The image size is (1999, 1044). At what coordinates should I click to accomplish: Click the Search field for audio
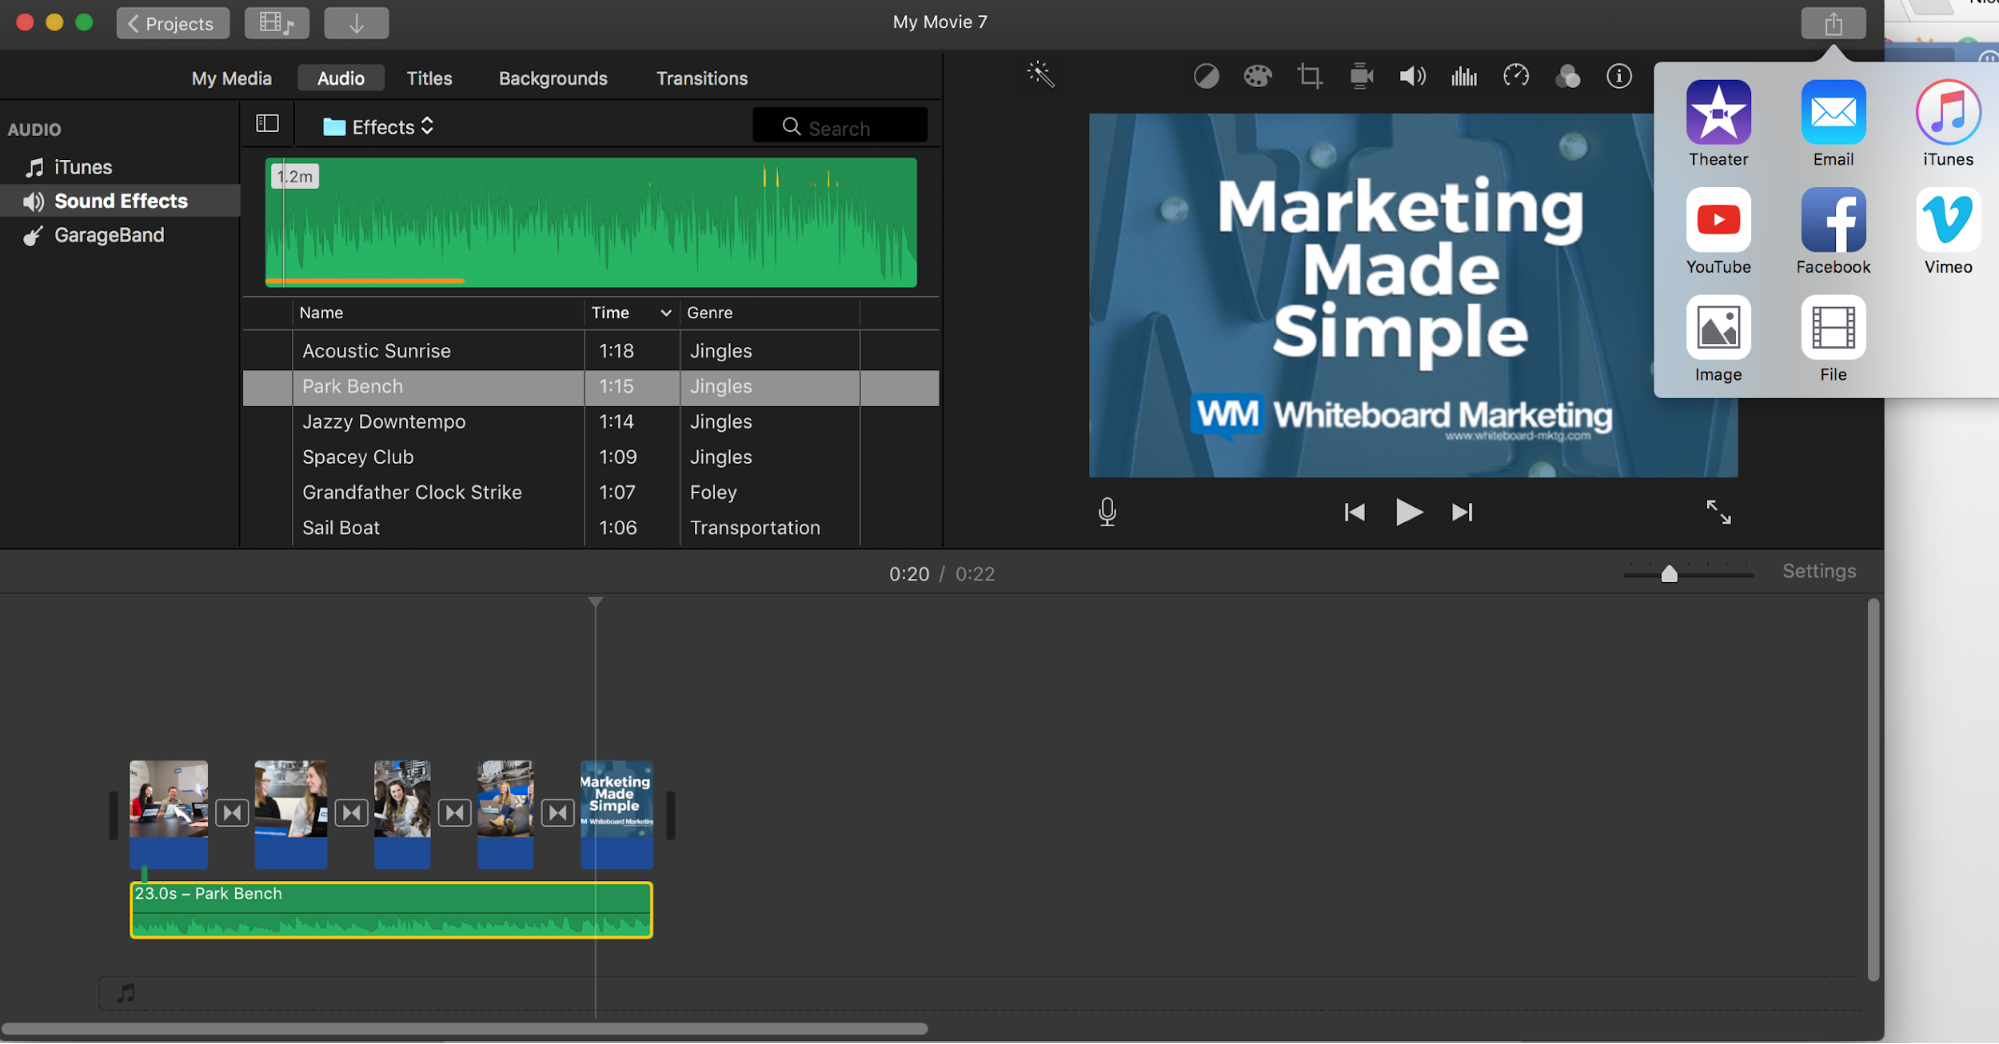pyautogui.click(x=840, y=127)
